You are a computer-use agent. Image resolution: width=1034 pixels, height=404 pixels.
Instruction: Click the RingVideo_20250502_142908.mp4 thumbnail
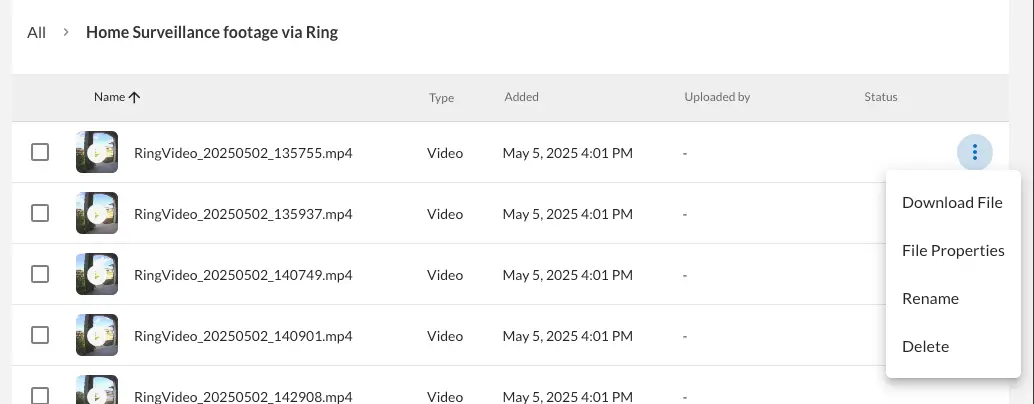(97, 390)
